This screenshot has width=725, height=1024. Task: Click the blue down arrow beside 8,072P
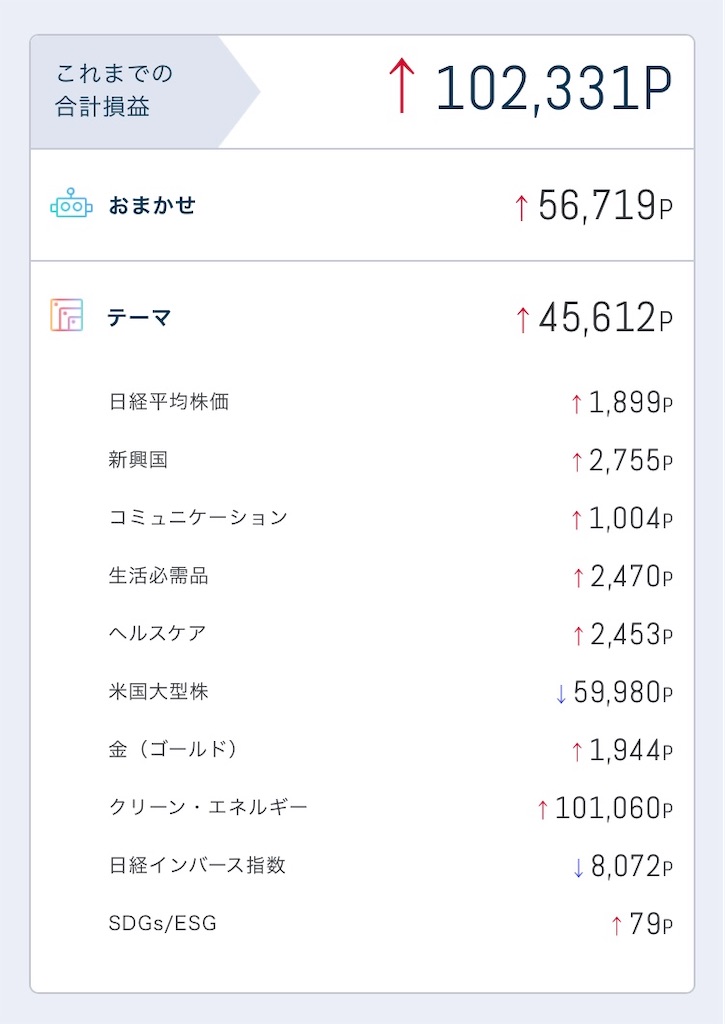click(578, 868)
